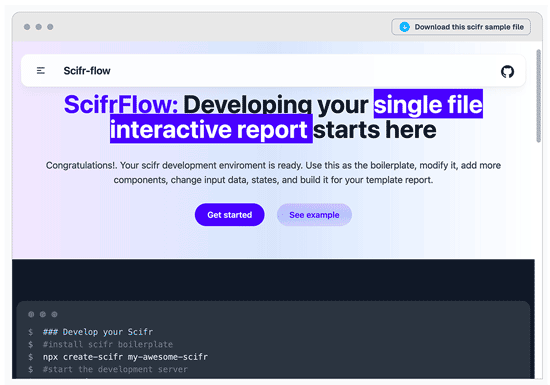This screenshot has height=385, width=550.
Task: Click the 'Congratulations!' paragraph text
Action: pos(273,173)
